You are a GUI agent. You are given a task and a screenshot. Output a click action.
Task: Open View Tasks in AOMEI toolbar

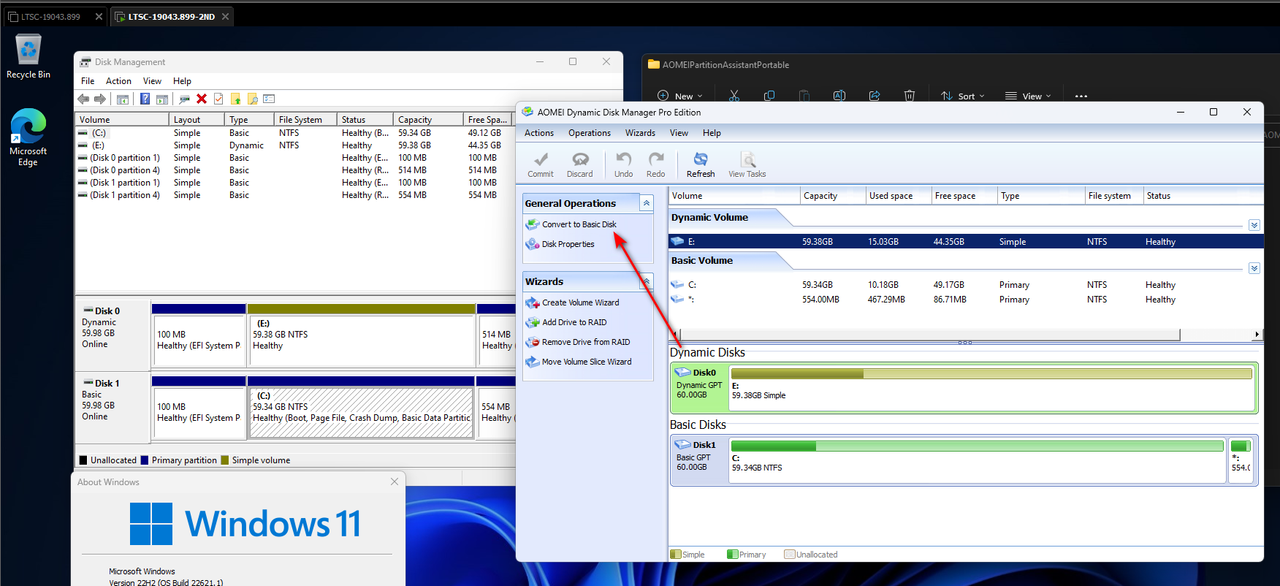747,165
